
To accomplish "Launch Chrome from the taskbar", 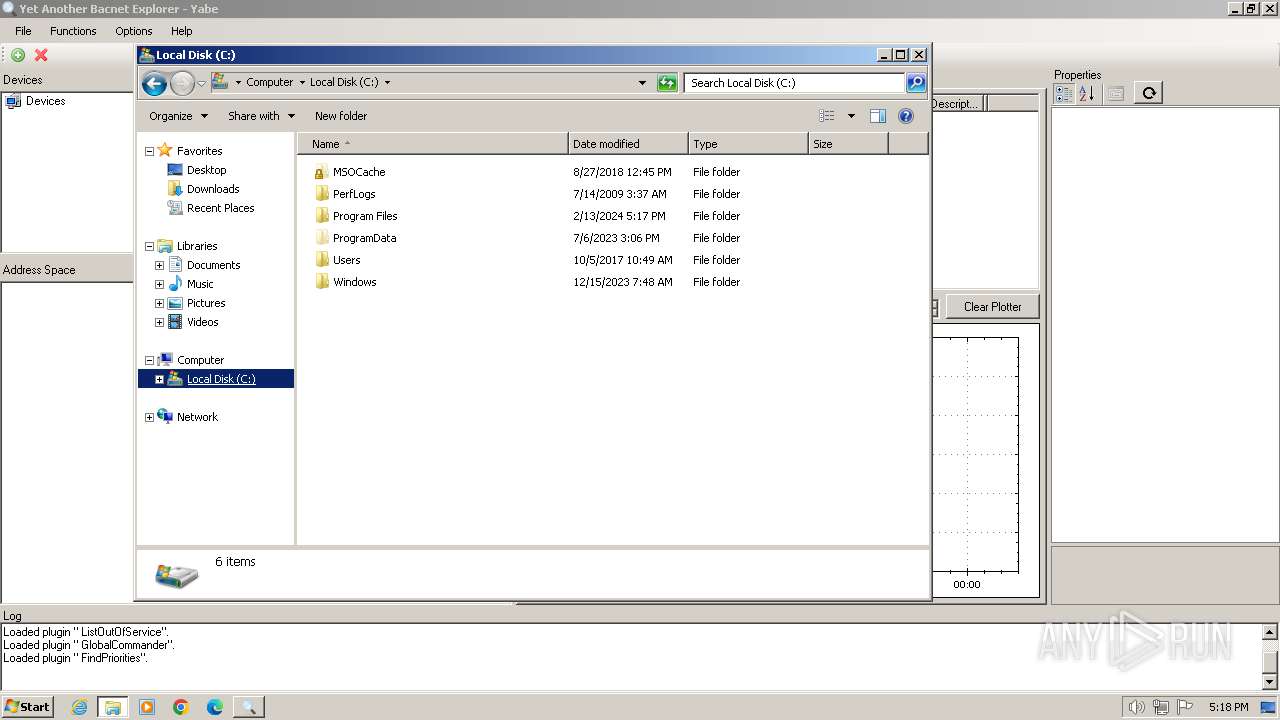I will tap(181, 707).
